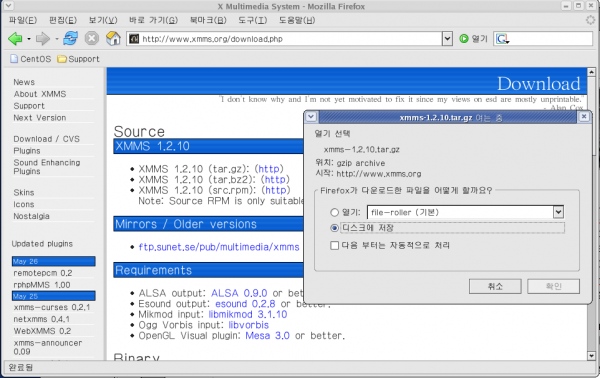Open the esound 0.2.8 link

tap(245, 304)
